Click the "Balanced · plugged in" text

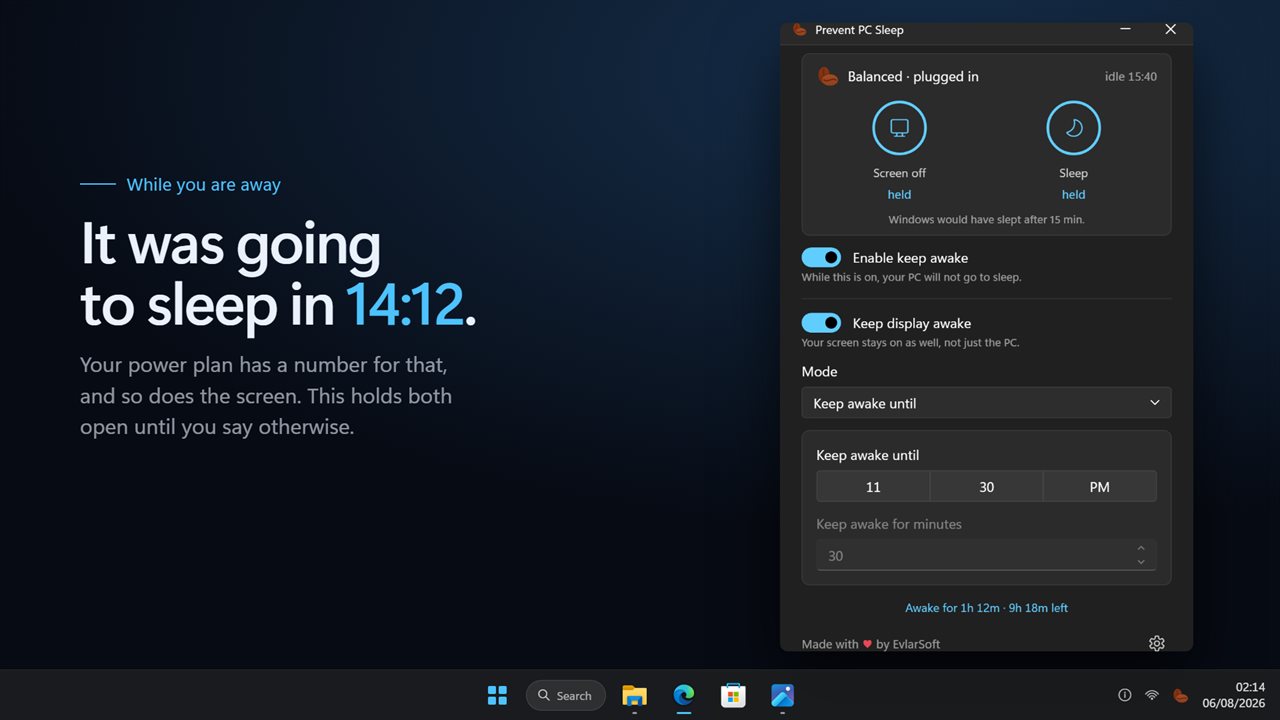coord(913,77)
